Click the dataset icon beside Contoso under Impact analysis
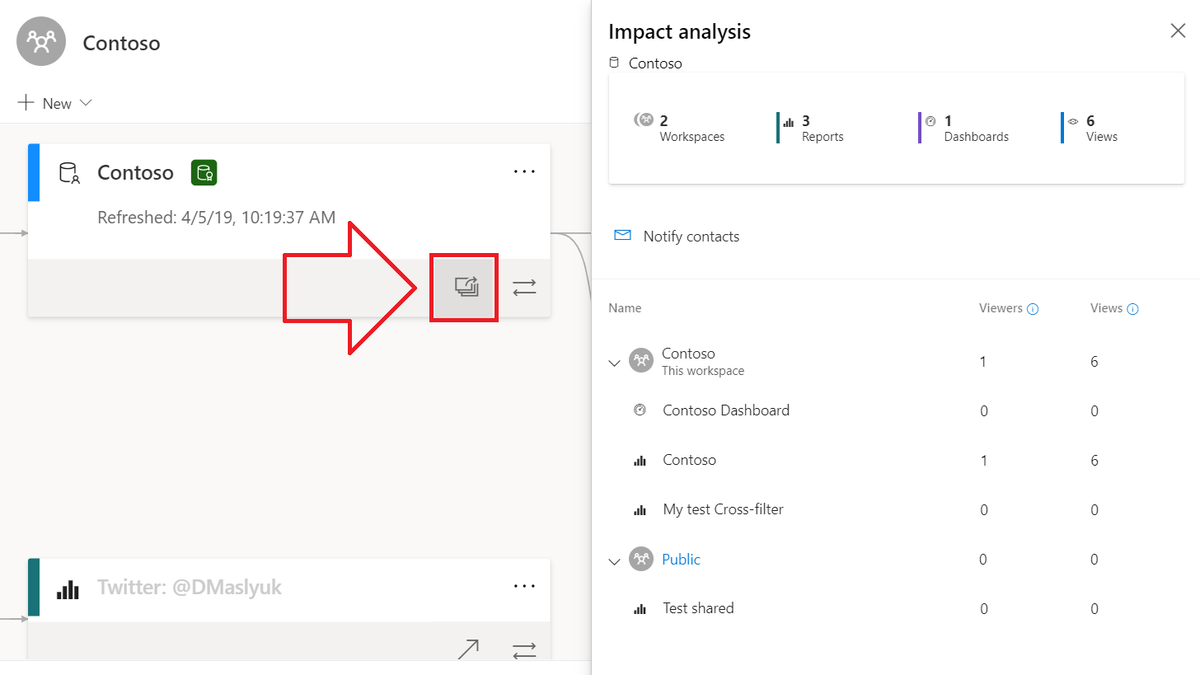The width and height of the screenshot is (1200, 675). (615, 63)
